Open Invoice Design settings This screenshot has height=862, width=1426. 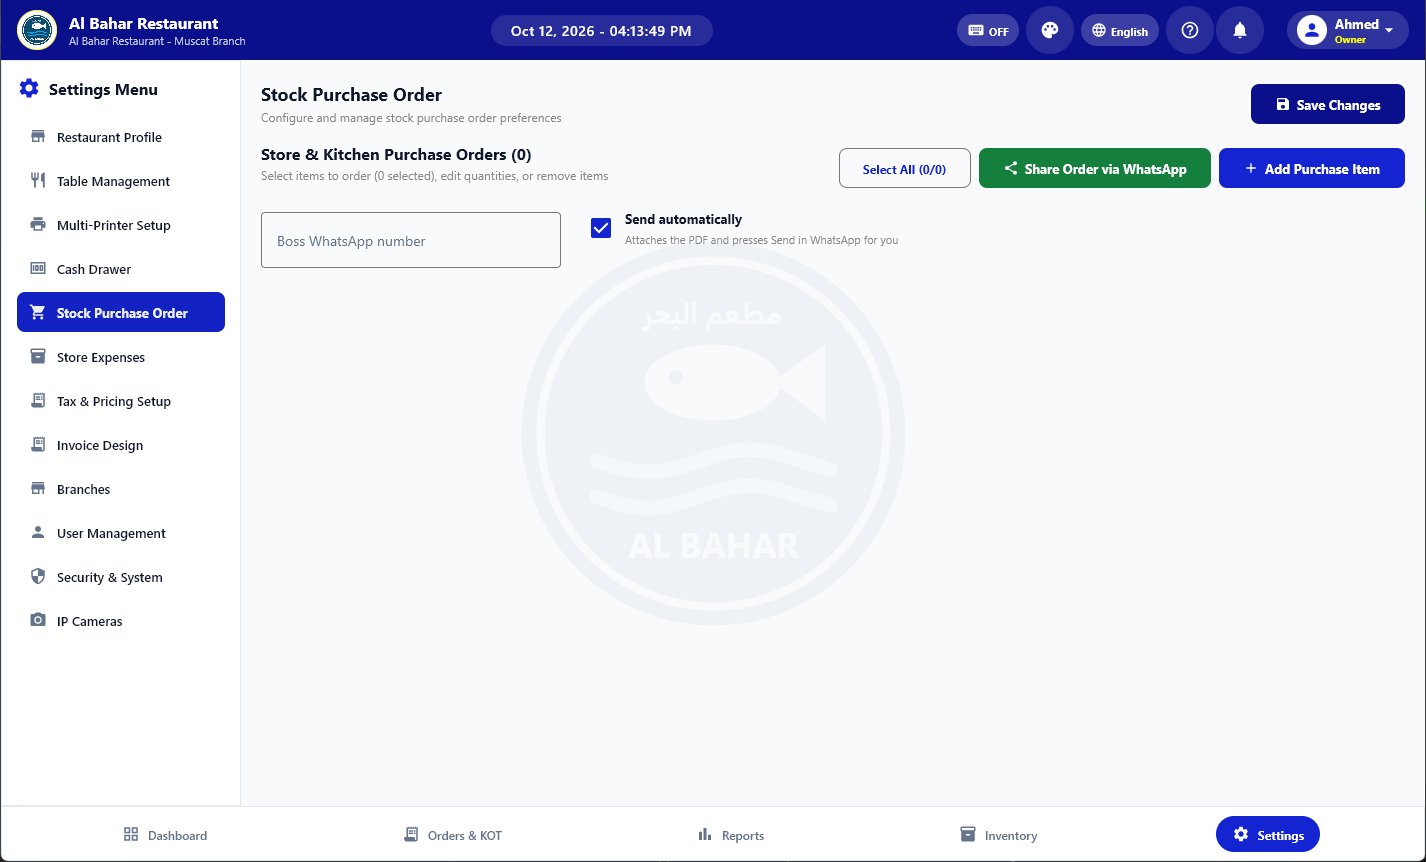pyautogui.click(x=121, y=445)
